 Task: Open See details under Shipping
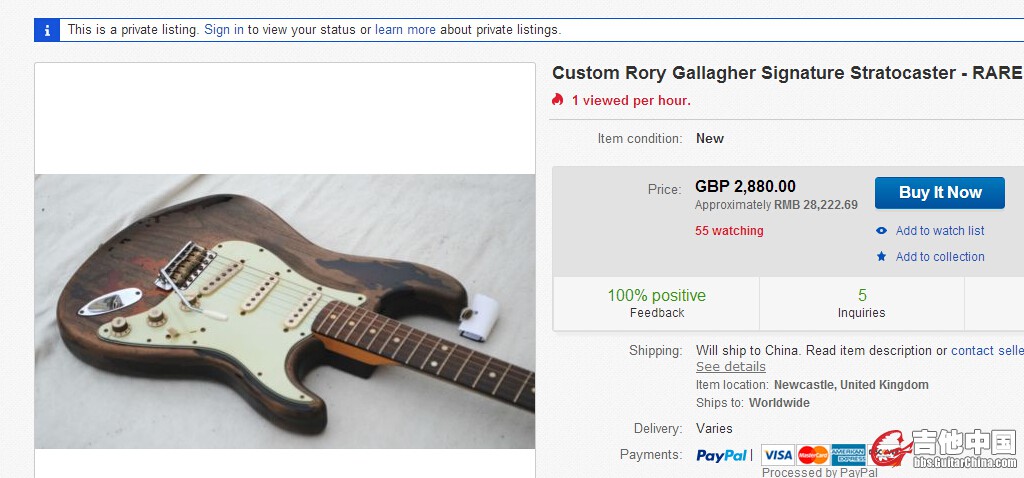pyautogui.click(x=731, y=367)
